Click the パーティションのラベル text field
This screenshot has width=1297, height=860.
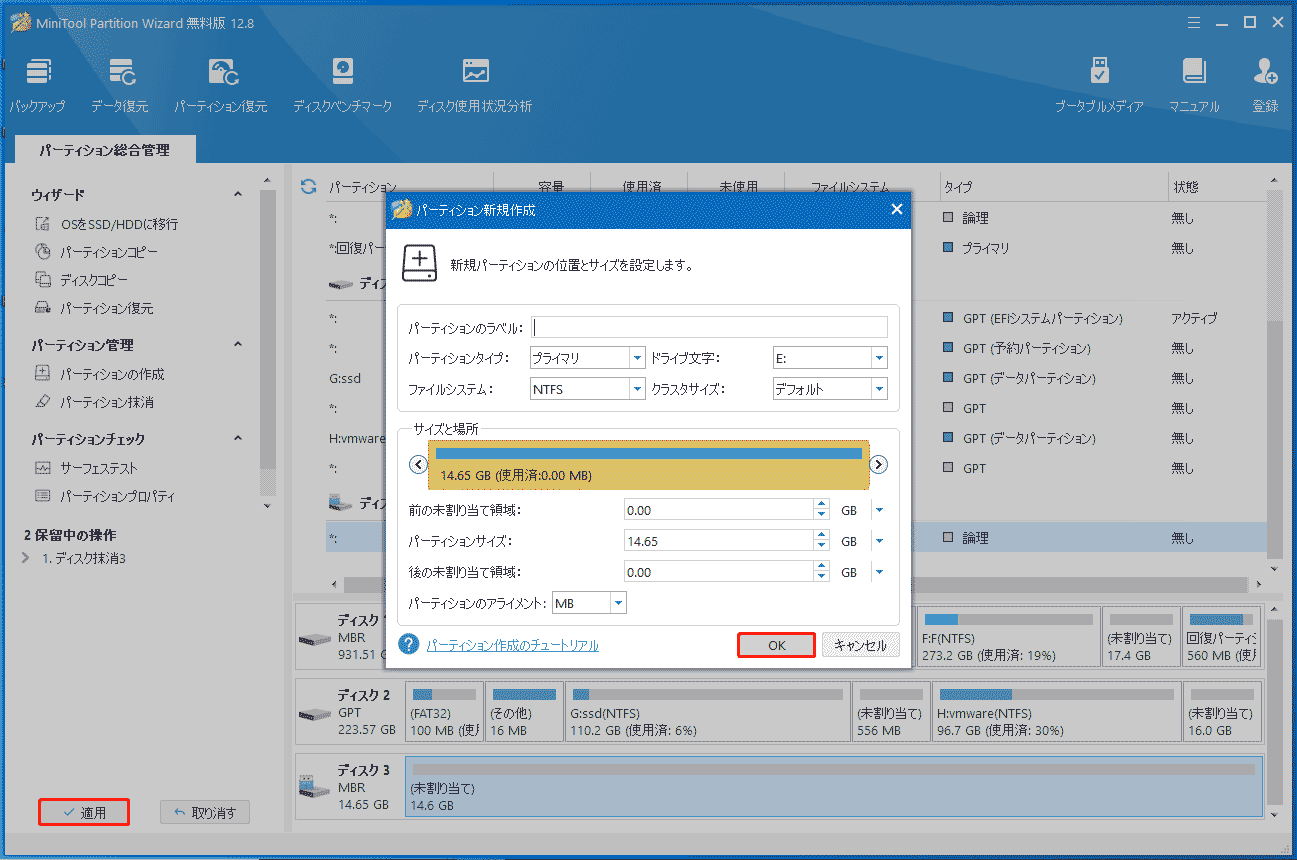pos(710,327)
